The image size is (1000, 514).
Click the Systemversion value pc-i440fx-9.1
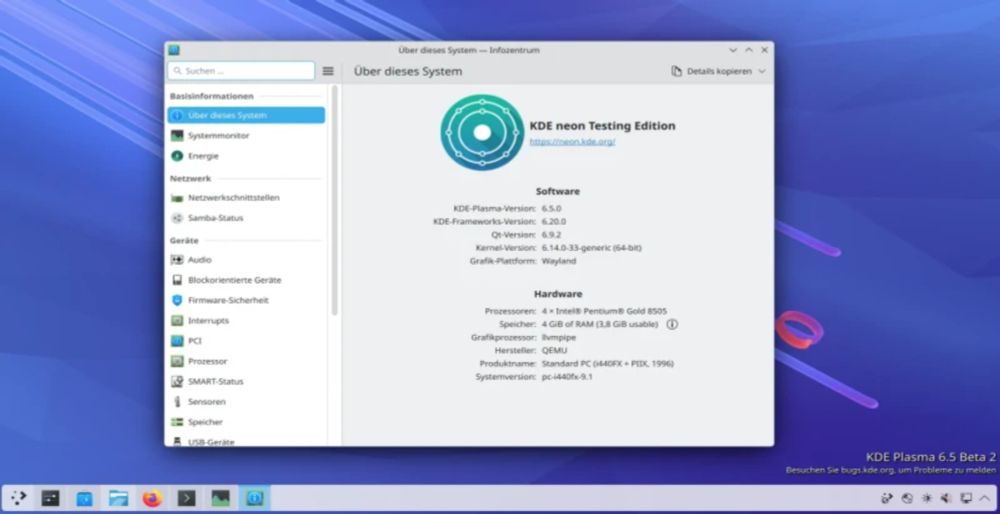click(x=567, y=377)
